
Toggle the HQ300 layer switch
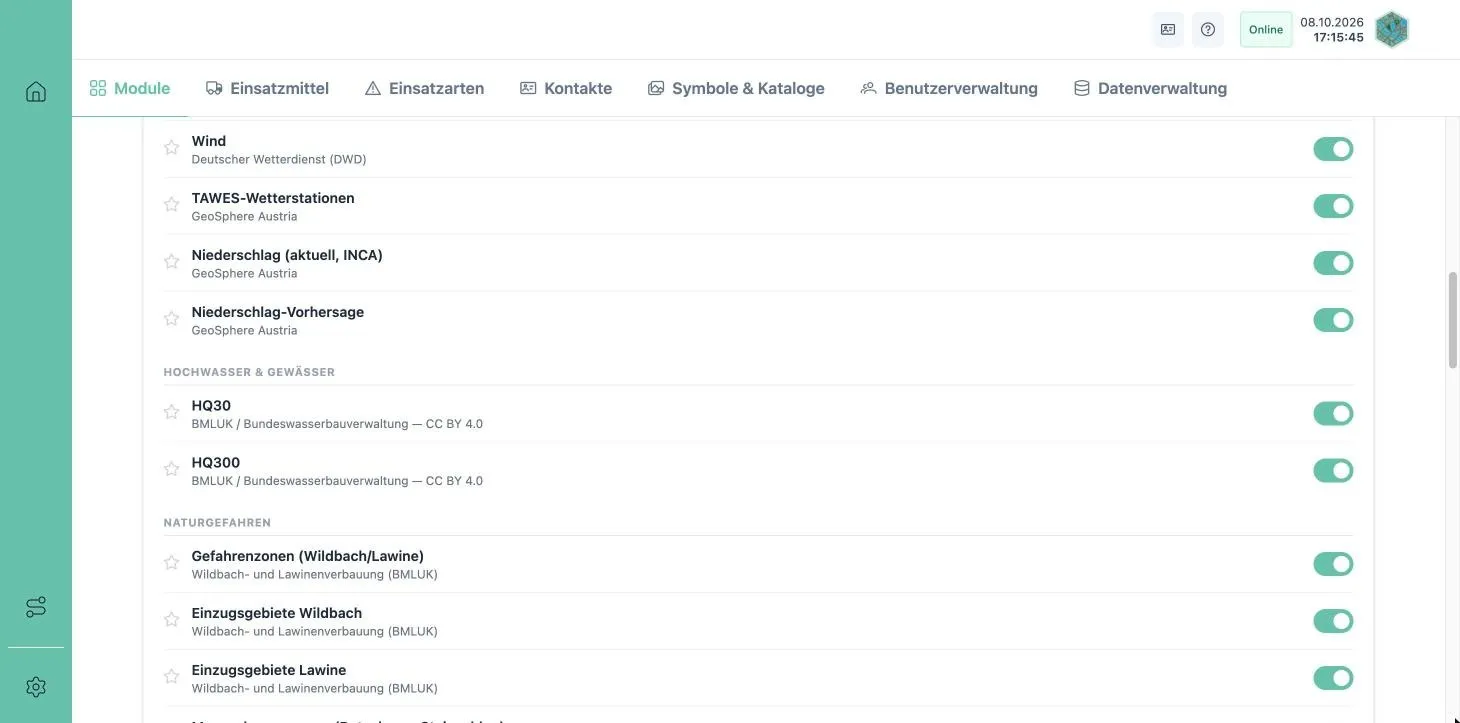coord(1333,470)
